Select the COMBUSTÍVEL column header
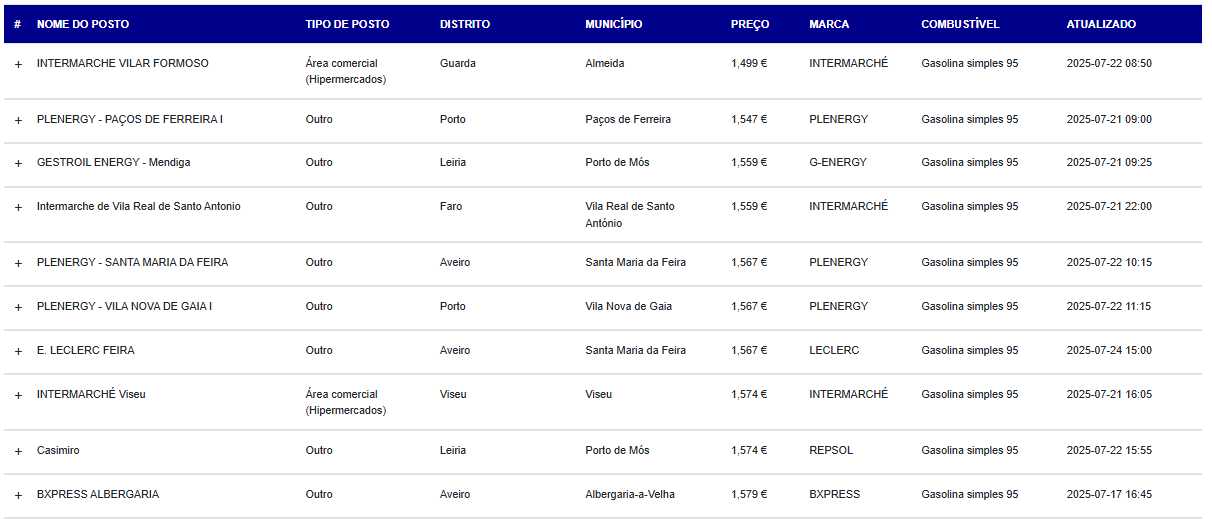This screenshot has height=526, width=1212. (x=960, y=24)
